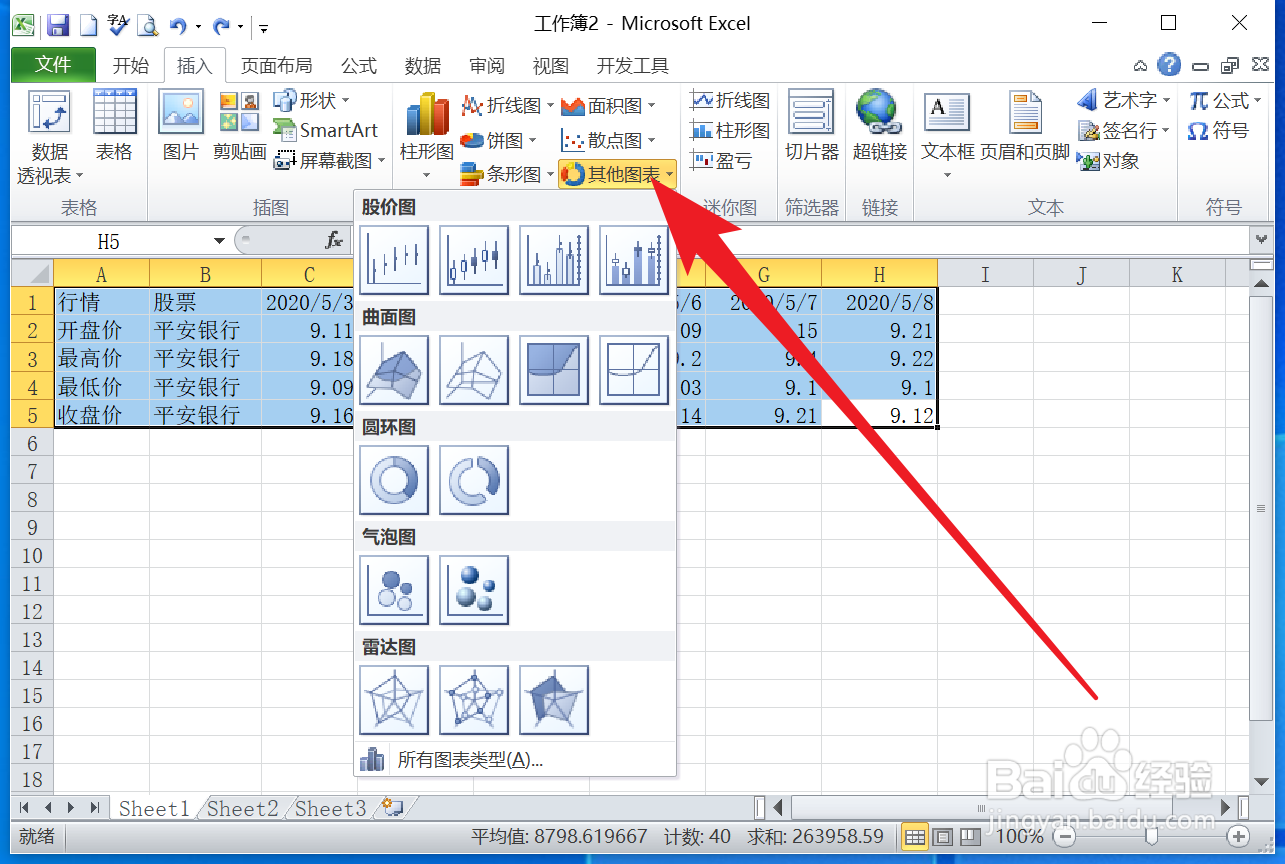Click cell H5 containing 9.12

tap(879, 415)
